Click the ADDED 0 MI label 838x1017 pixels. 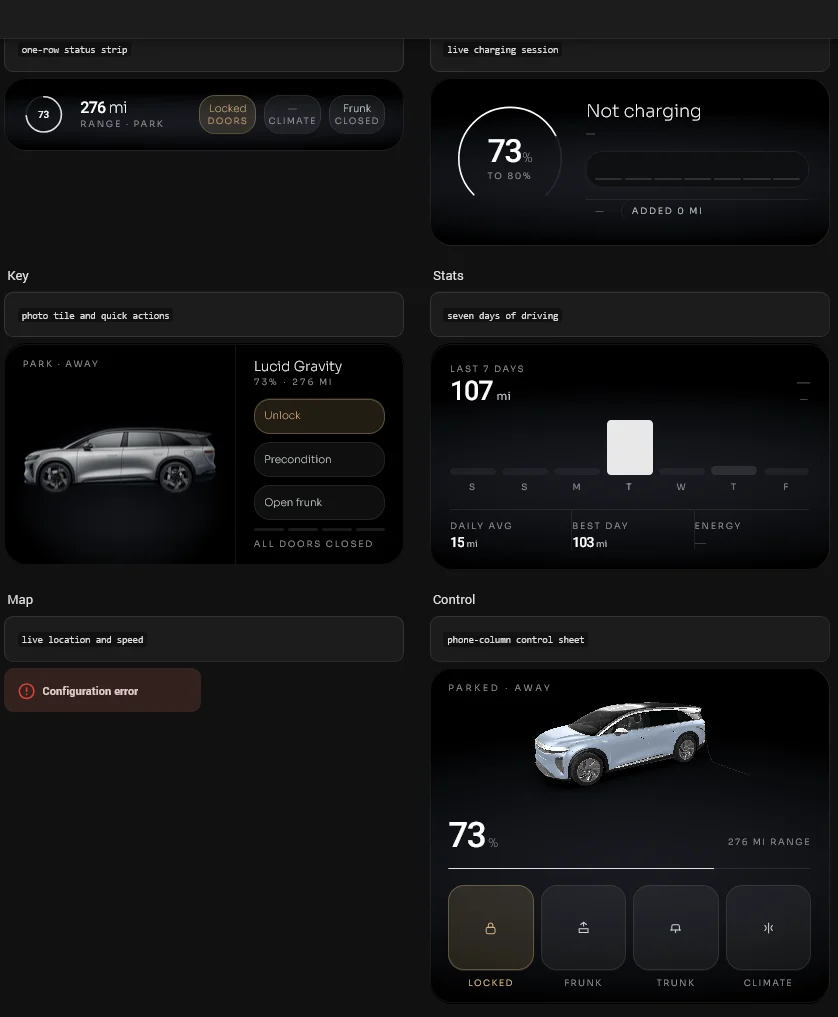[x=667, y=211]
